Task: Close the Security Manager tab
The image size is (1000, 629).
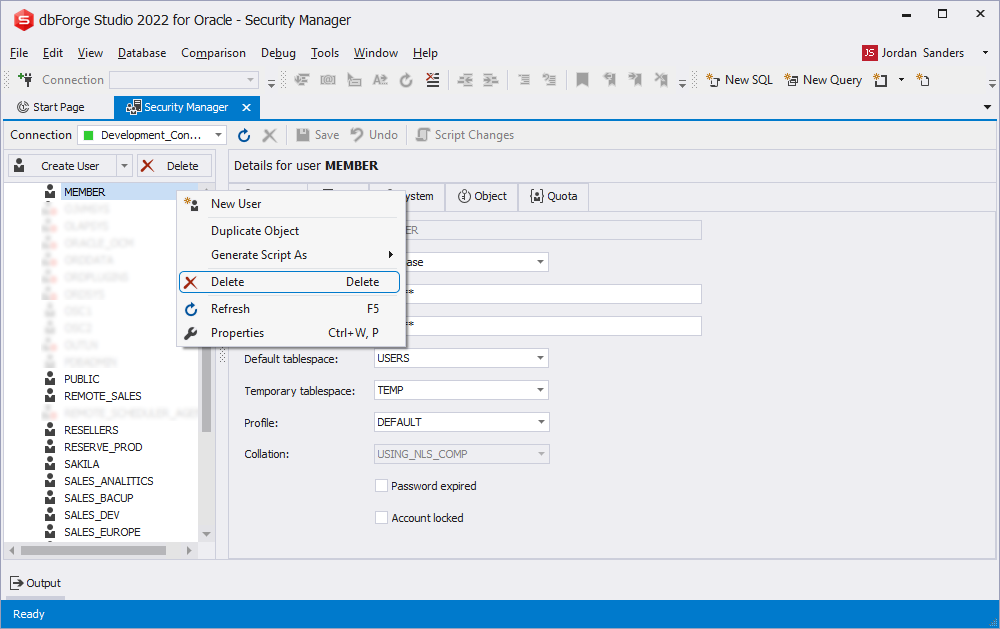Action: tap(246, 107)
